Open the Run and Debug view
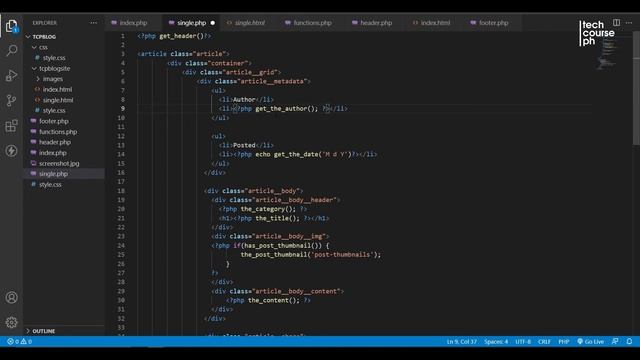 point(11,76)
